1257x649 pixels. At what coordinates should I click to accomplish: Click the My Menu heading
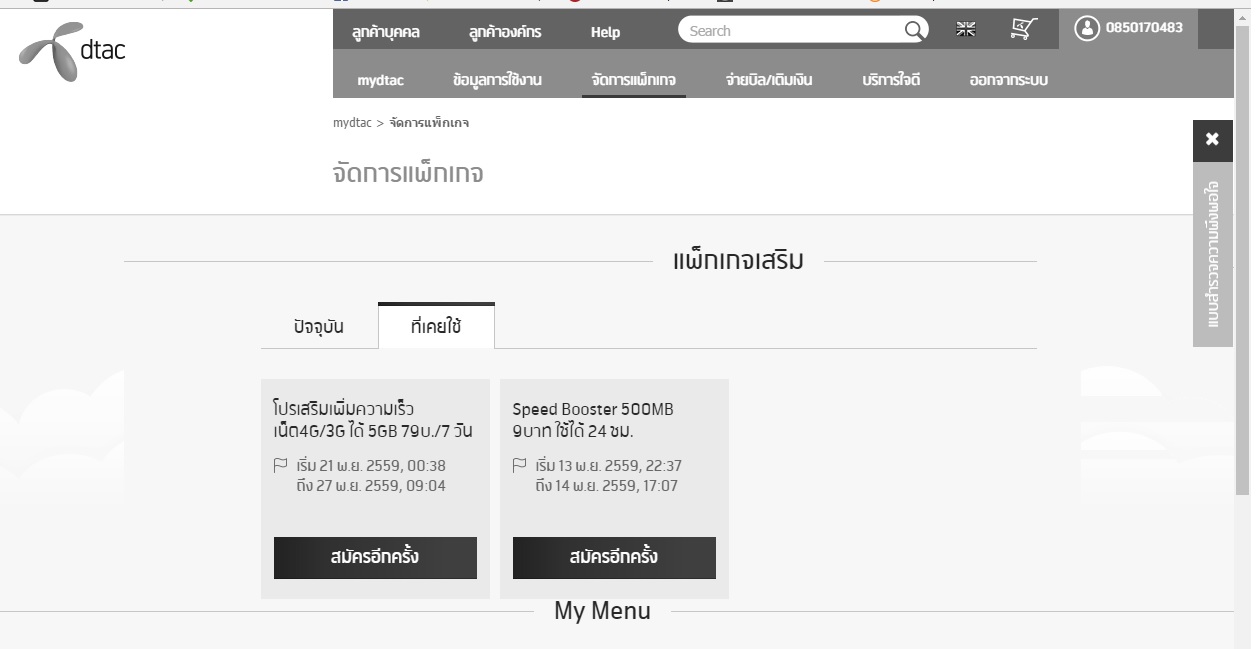pyautogui.click(x=602, y=611)
